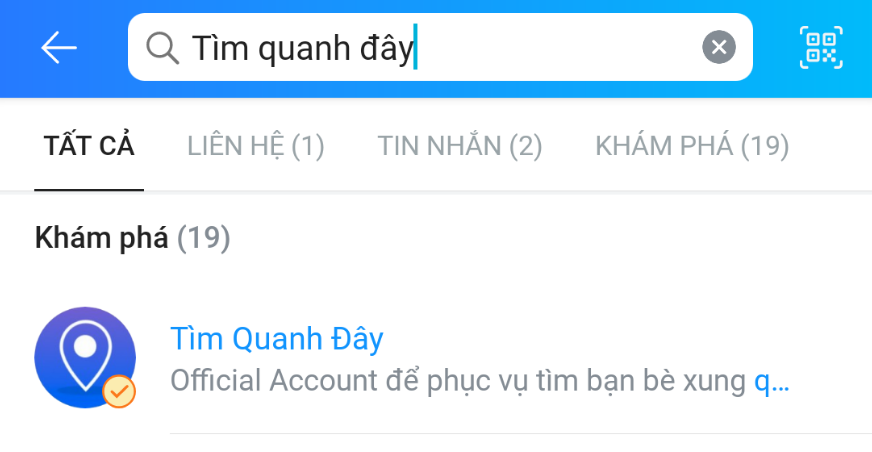Click the Khám phá section heading
The width and height of the screenshot is (872, 452).
[102, 238]
